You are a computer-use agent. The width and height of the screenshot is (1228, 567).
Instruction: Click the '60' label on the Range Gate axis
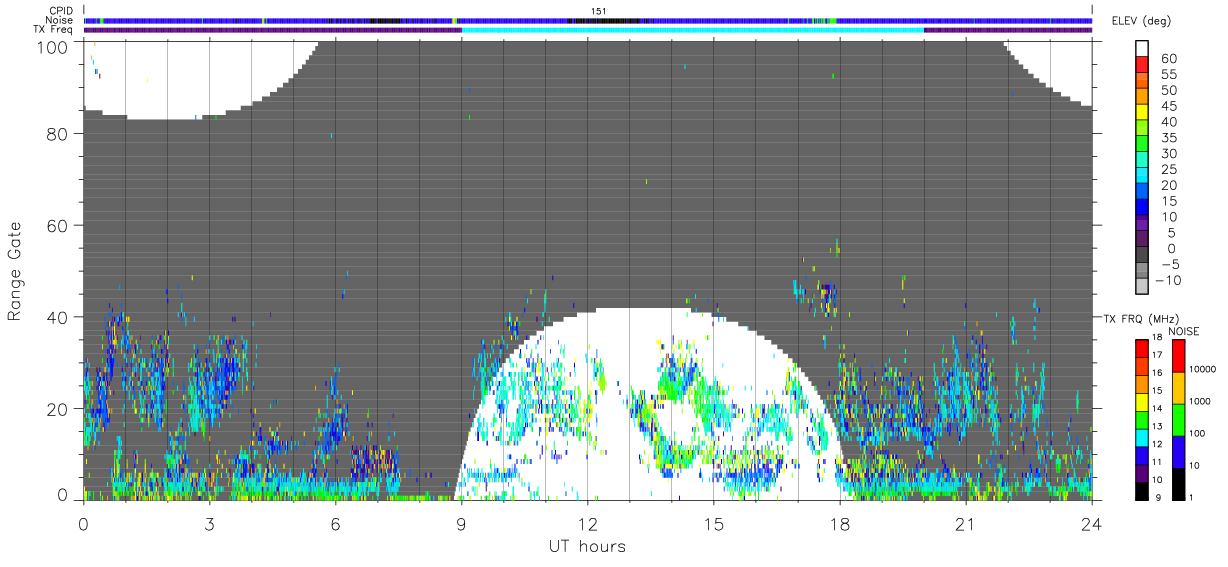pos(58,225)
